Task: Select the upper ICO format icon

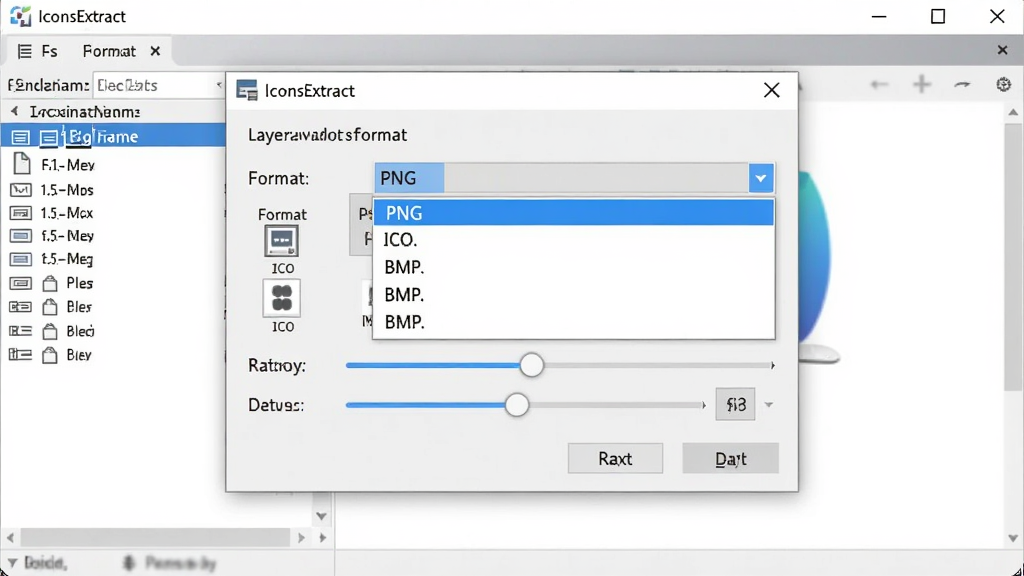Action: tap(281, 241)
